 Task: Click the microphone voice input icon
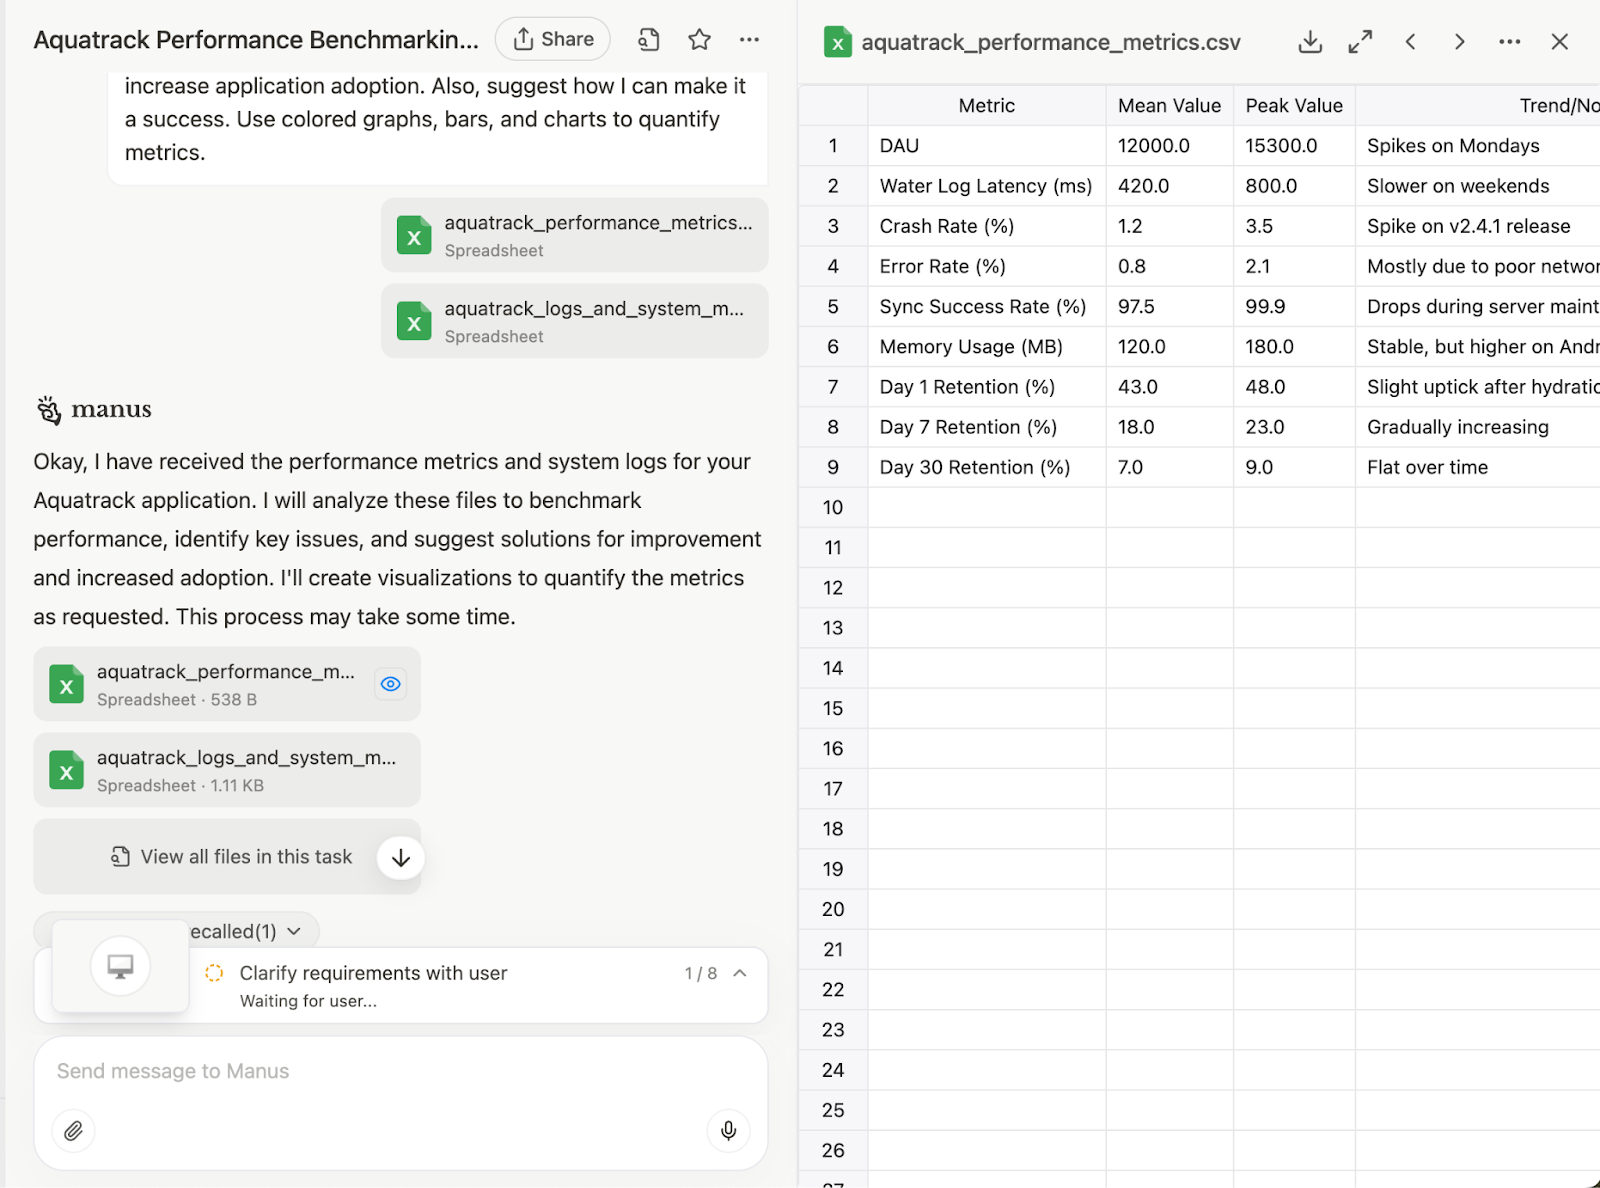coord(729,1131)
